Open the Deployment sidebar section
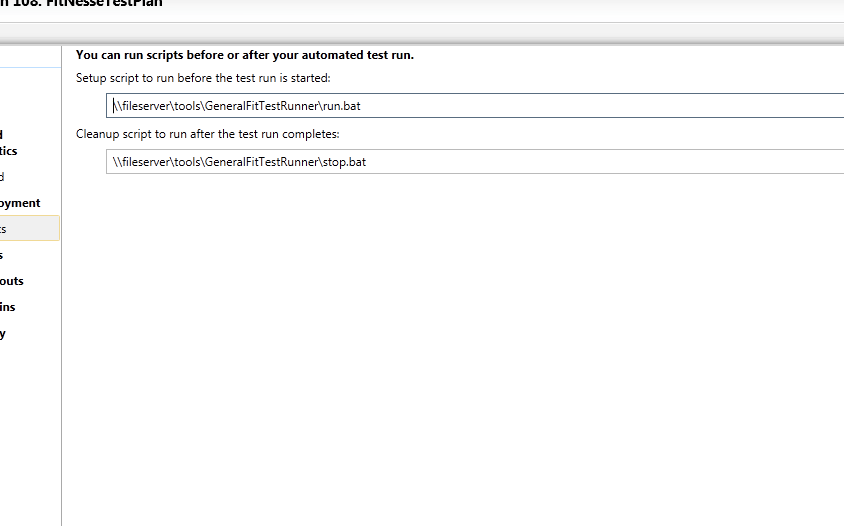Viewport: 844px width, 526px height. pyautogui.click(x=20, y=203)
